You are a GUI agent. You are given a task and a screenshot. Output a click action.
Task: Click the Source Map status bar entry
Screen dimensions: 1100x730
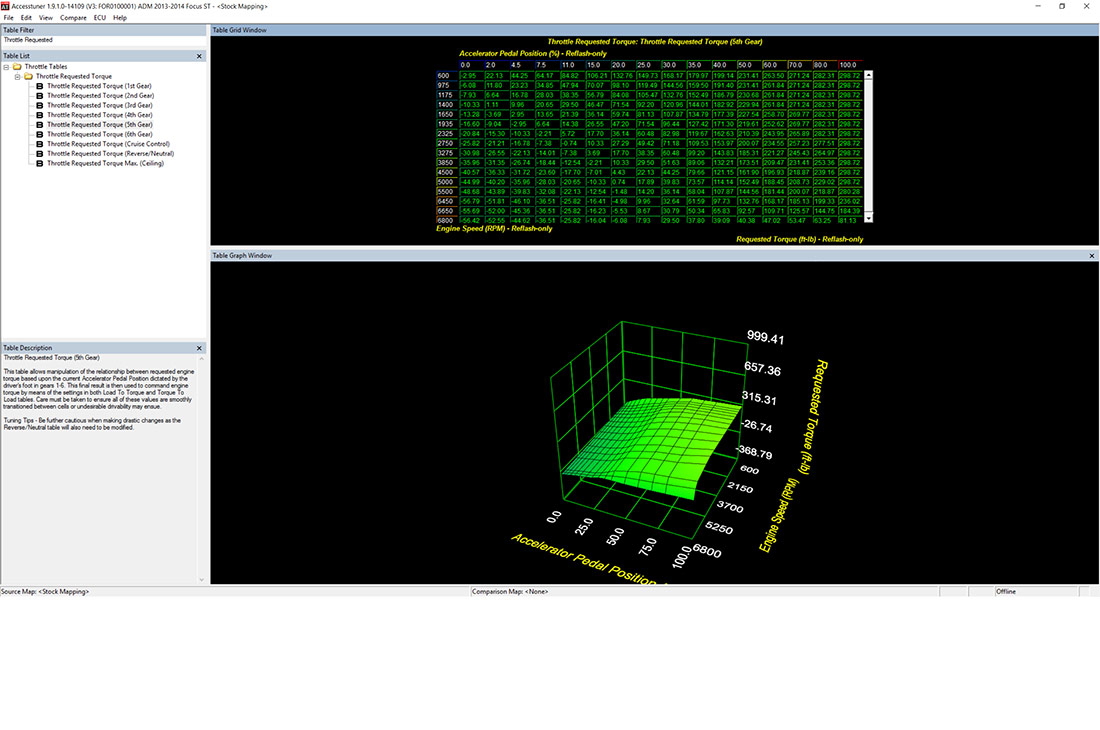pos(45,592)
